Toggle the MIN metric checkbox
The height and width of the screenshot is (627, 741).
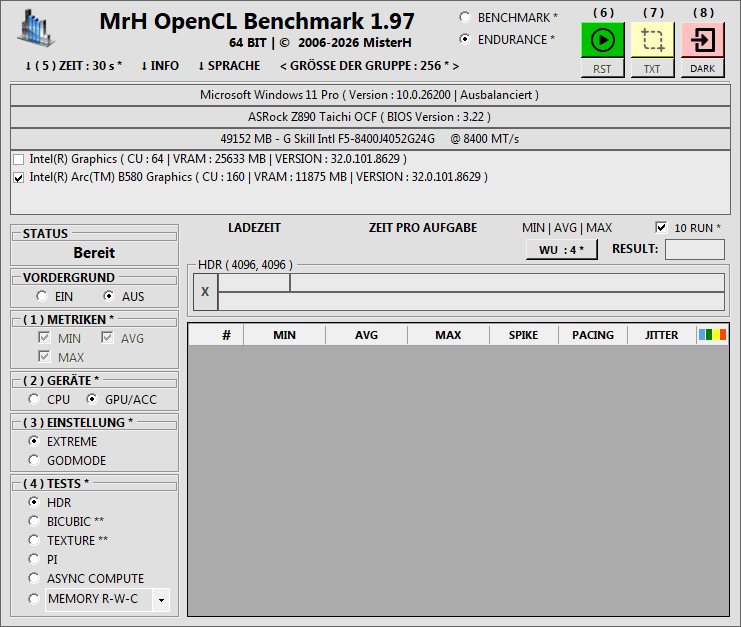pyautogui.click(x=44, y=337)
